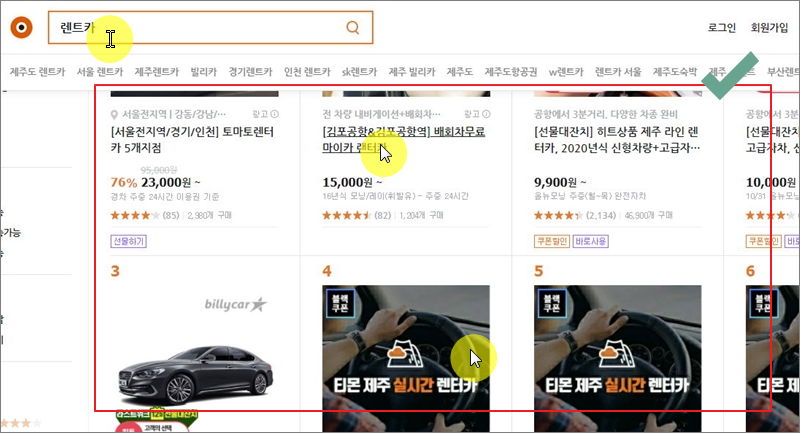Select related keyword 렌트카 서울

618,72
